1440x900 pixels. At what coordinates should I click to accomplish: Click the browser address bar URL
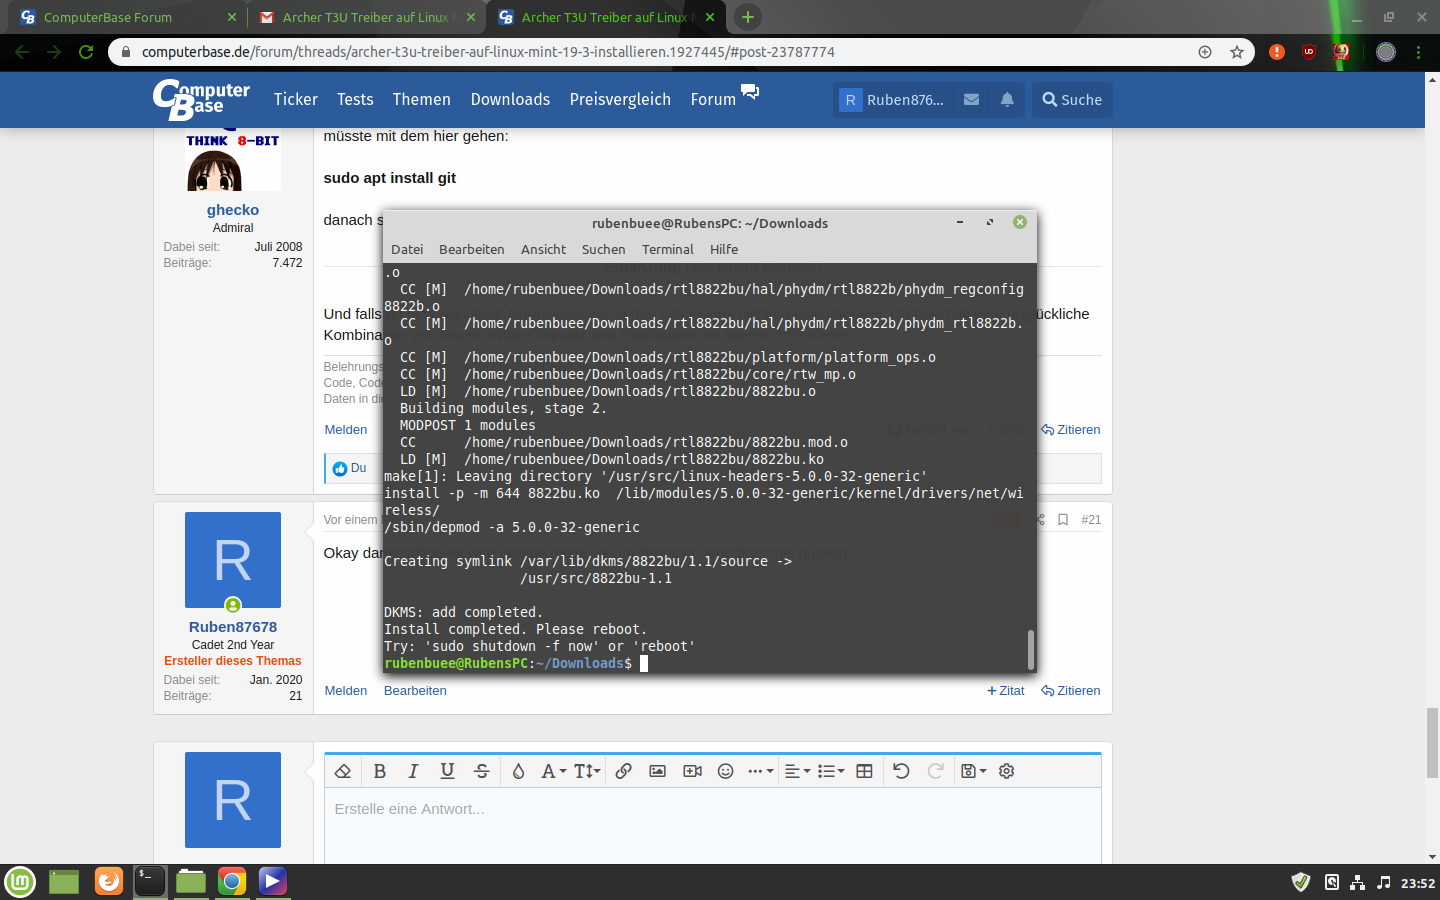click(488, 52)
